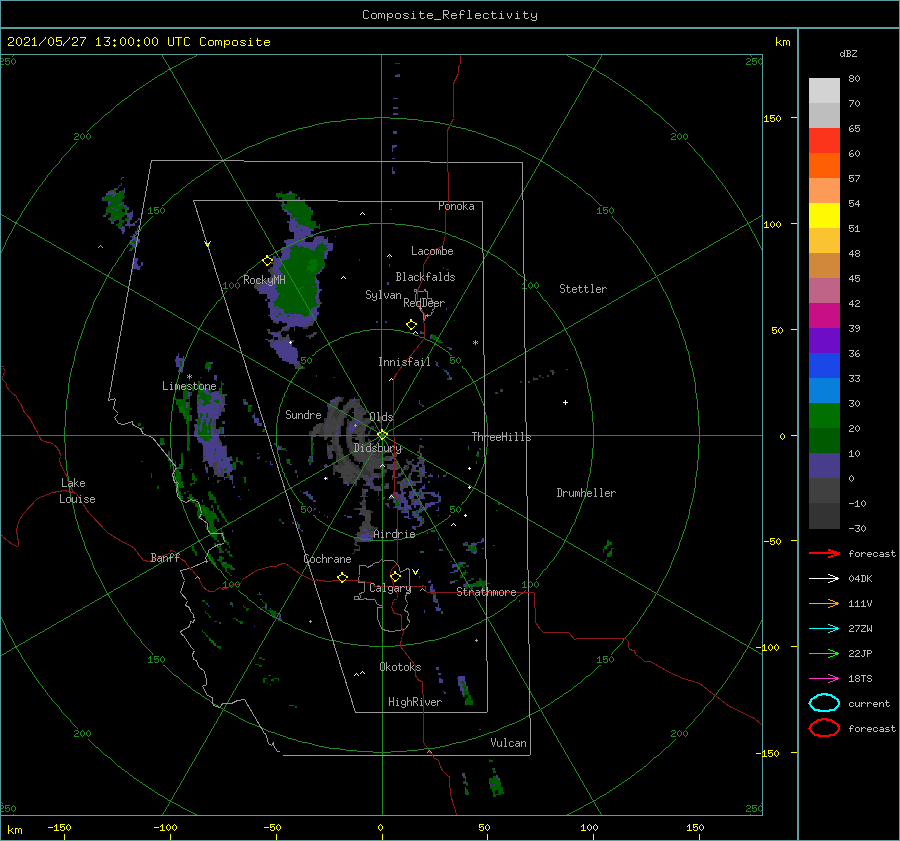Click the Airdrie label

(394, 534)
